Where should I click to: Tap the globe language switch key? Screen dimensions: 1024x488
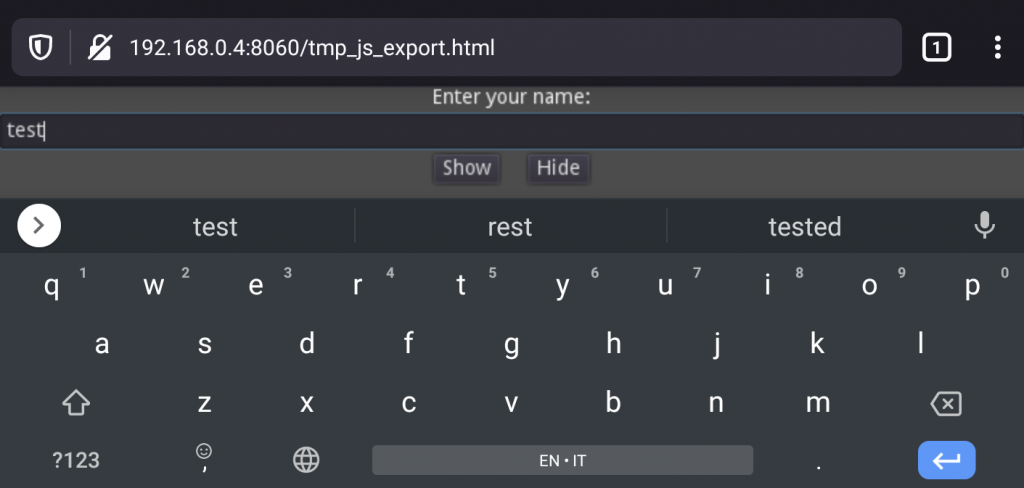click(306, 460)
